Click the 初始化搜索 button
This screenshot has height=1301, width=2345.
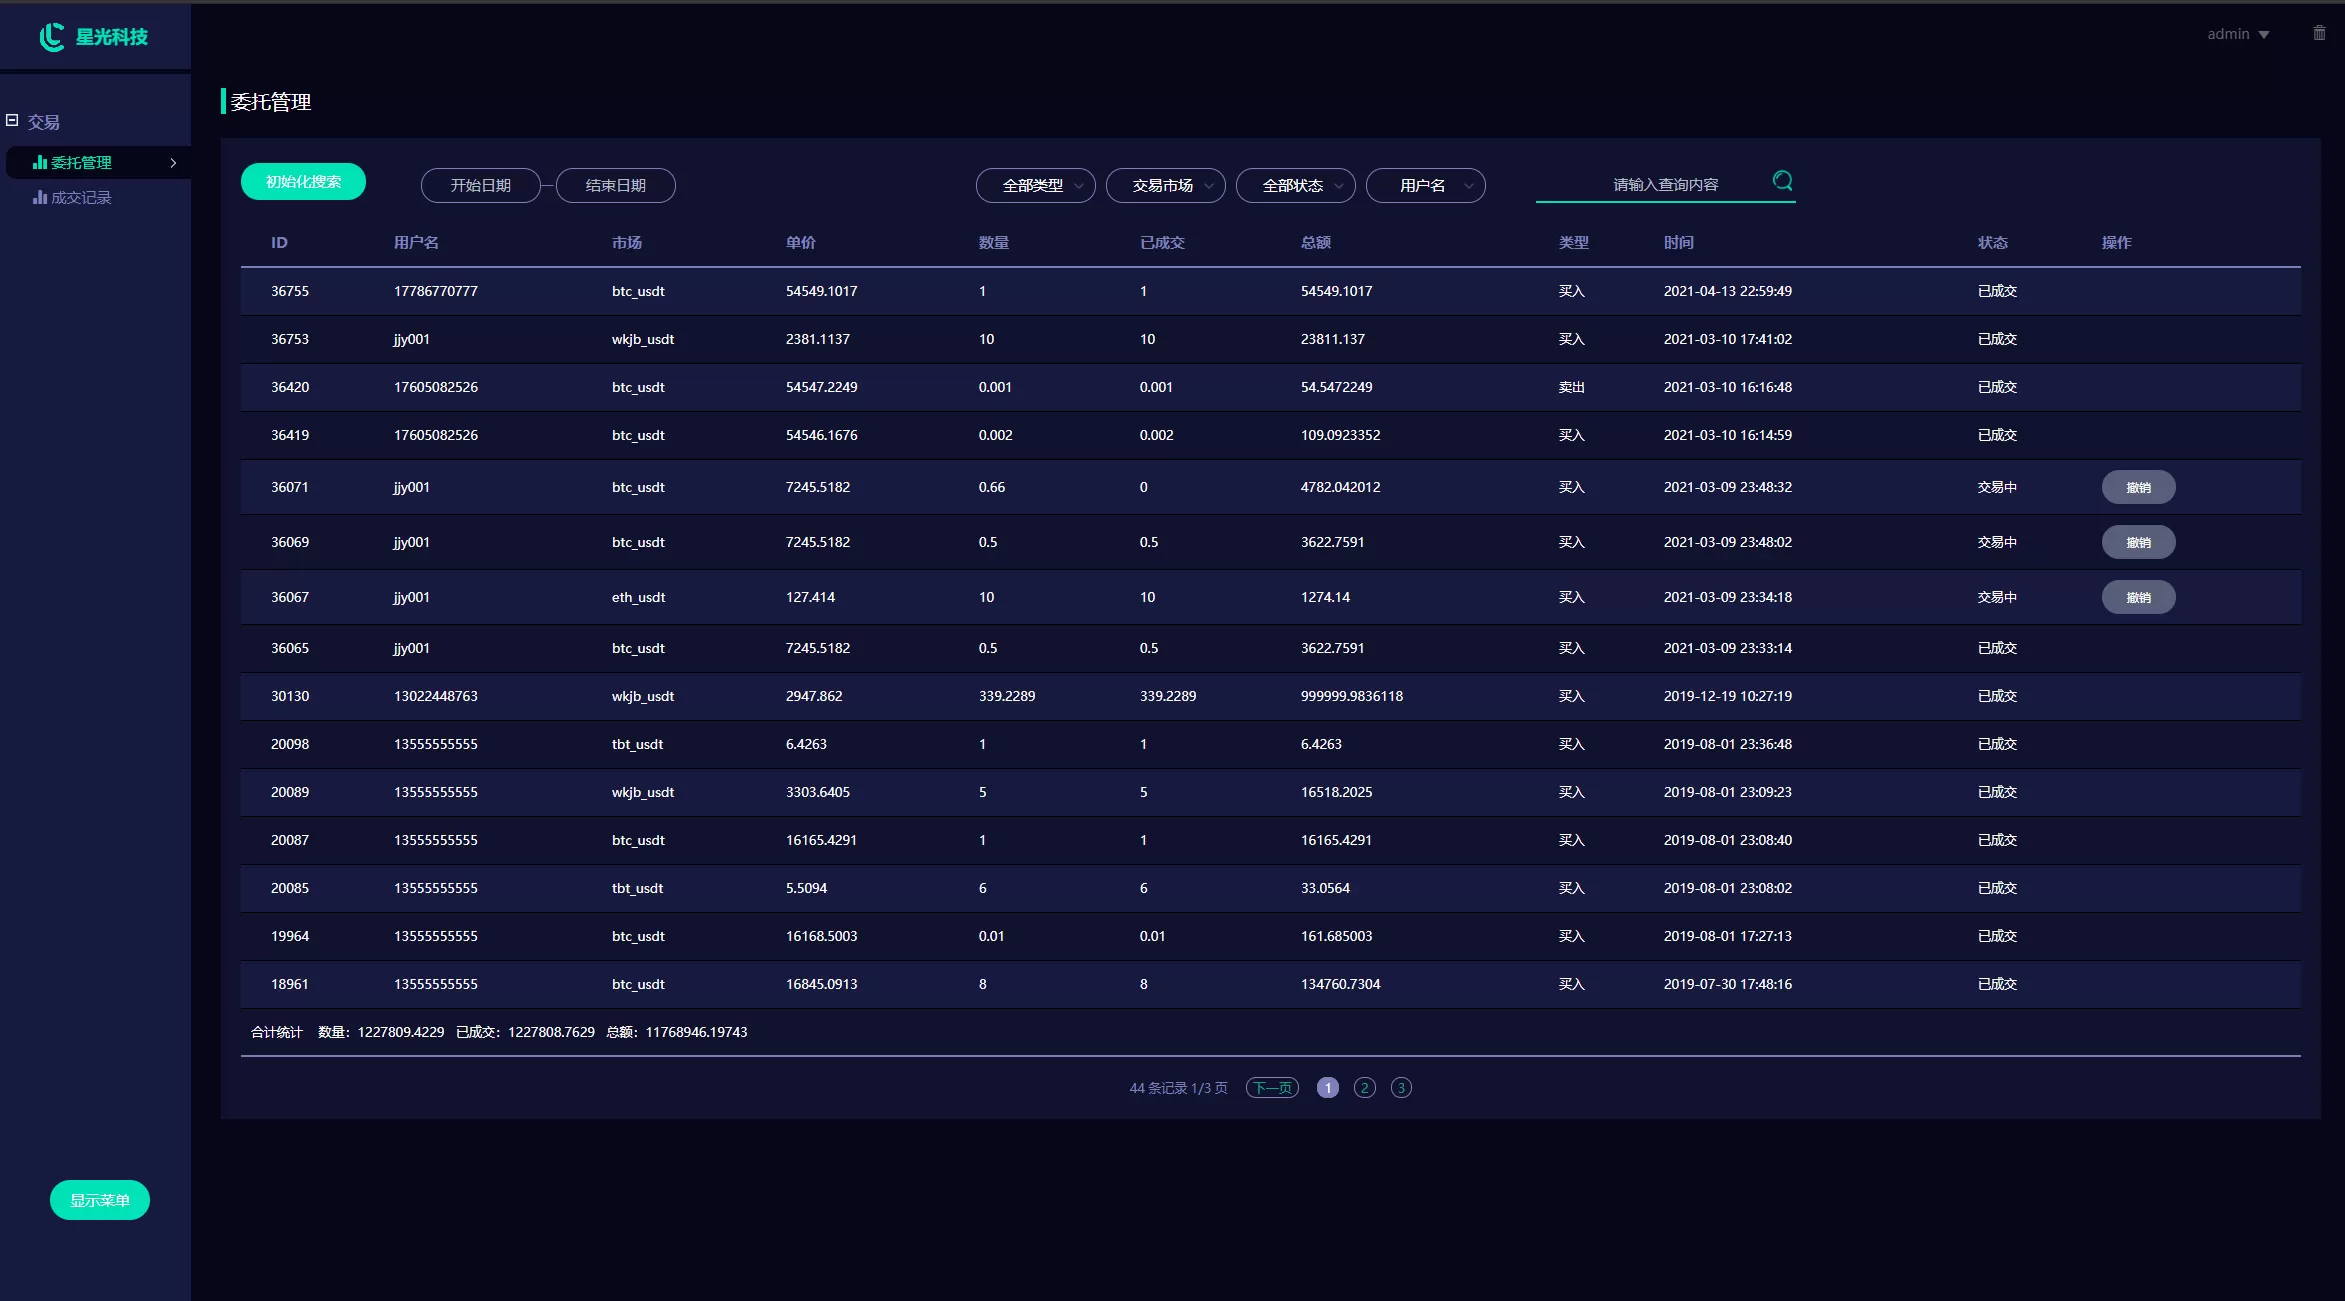(303, 182)
